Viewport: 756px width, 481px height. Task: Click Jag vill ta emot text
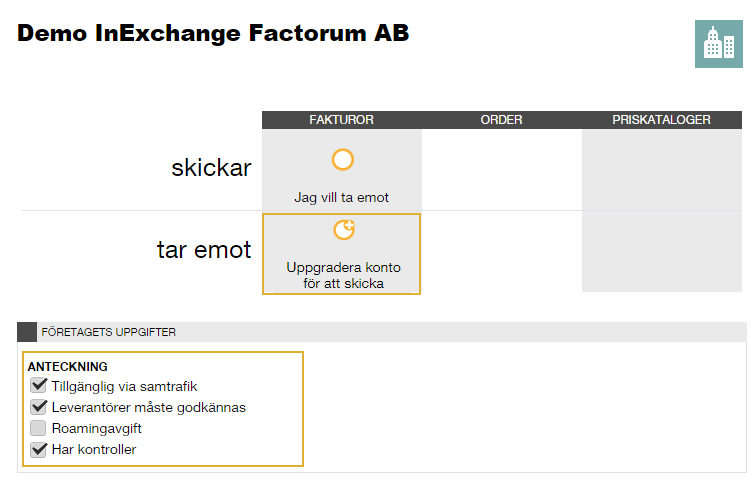[x=341, y=198]
